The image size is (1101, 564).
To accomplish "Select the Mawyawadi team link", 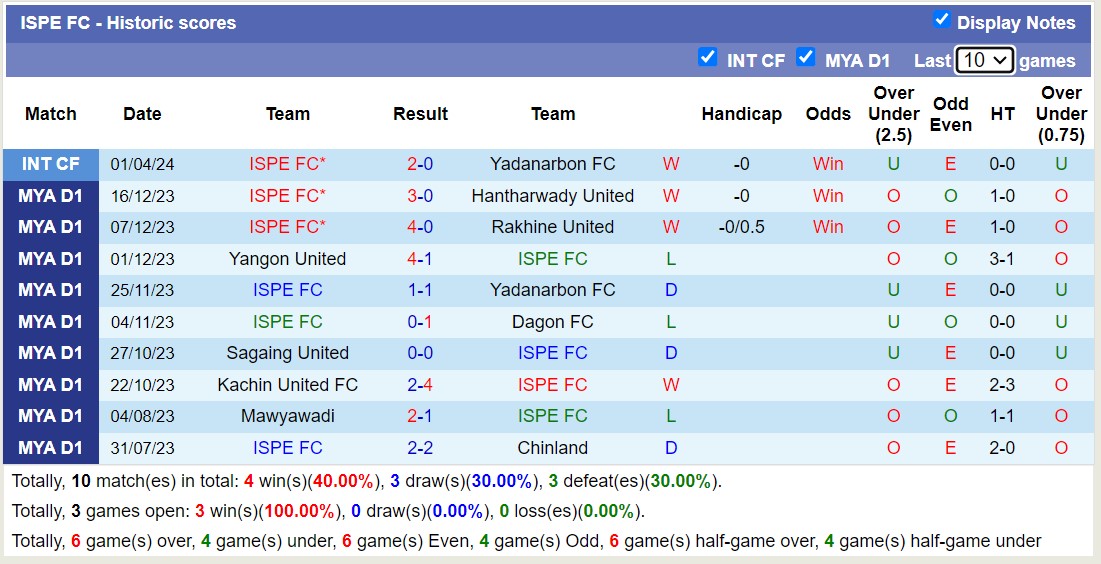I will tap(287, 416).
